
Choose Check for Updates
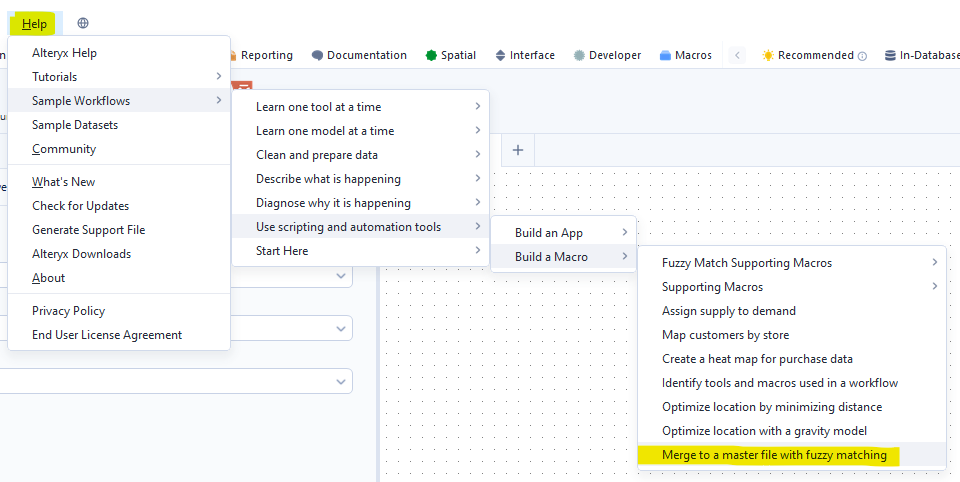(80, 206)
